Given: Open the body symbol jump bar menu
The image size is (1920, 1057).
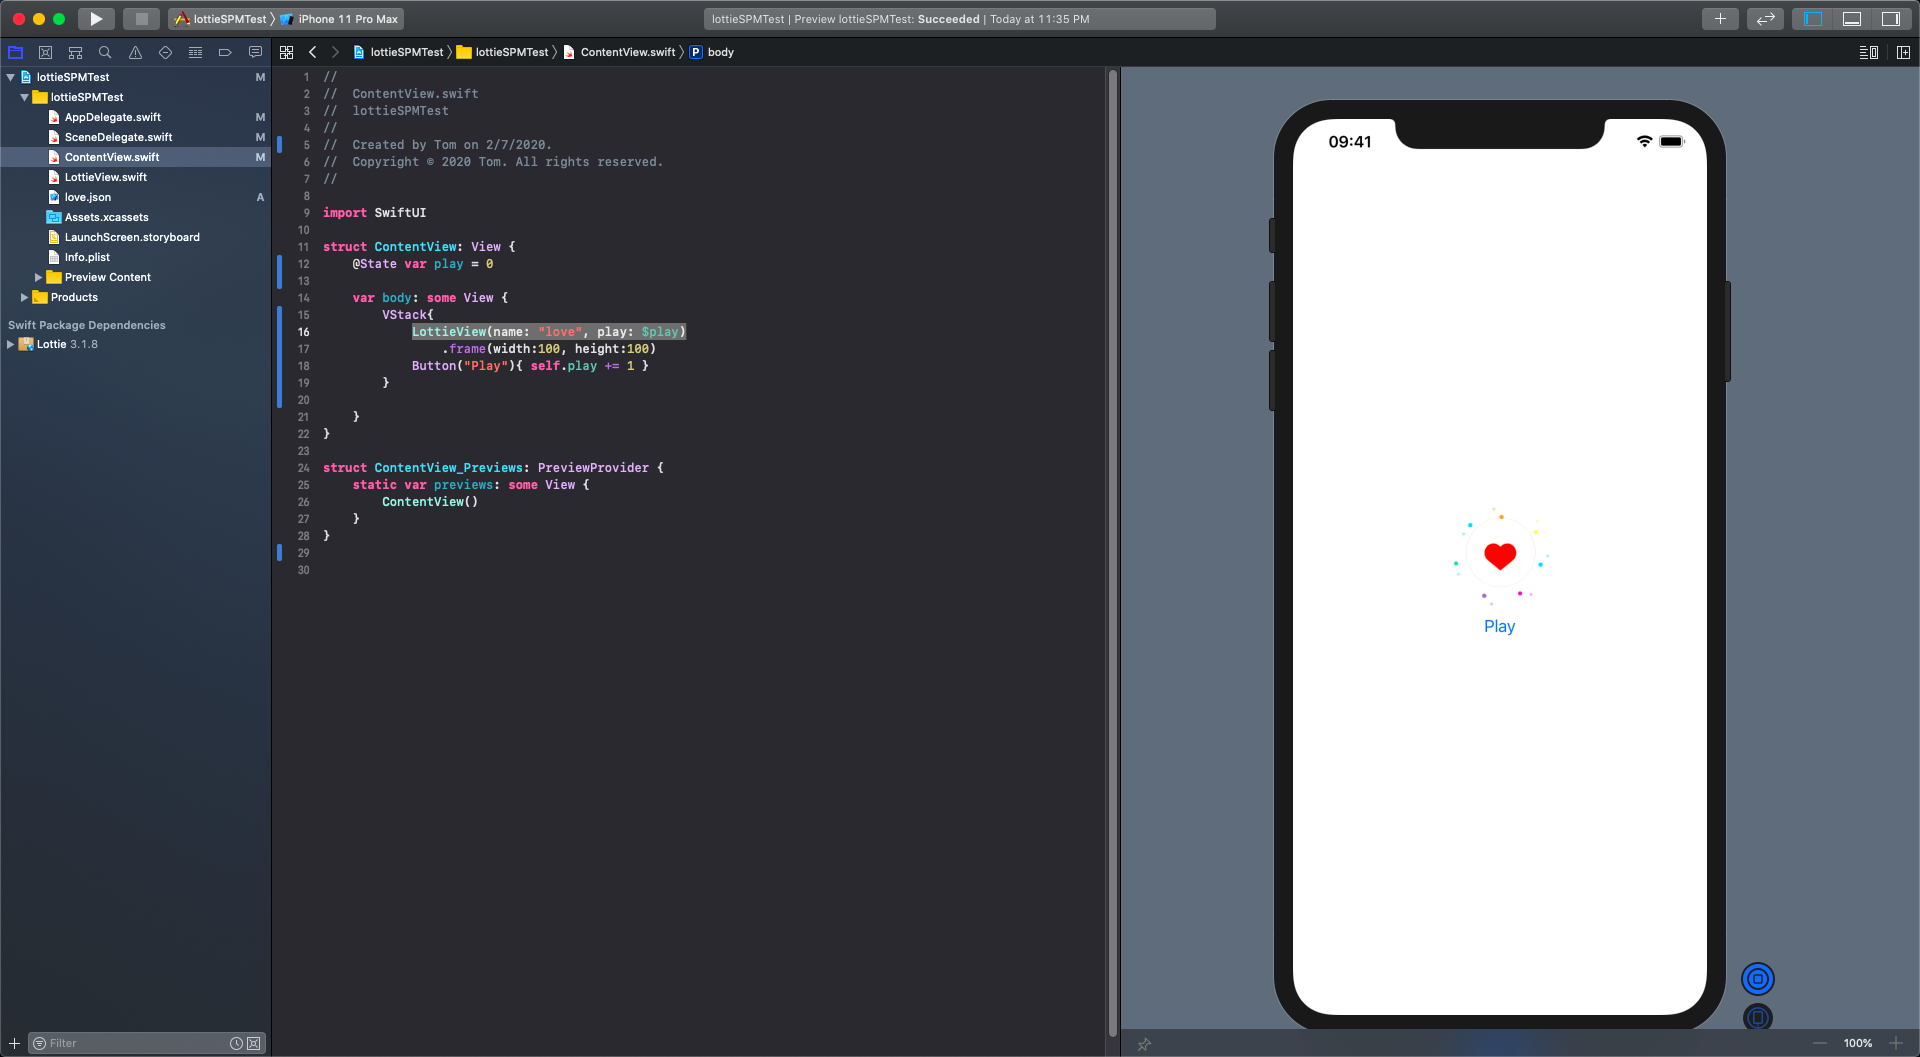Looking at the screenshot, I should 712,52.
